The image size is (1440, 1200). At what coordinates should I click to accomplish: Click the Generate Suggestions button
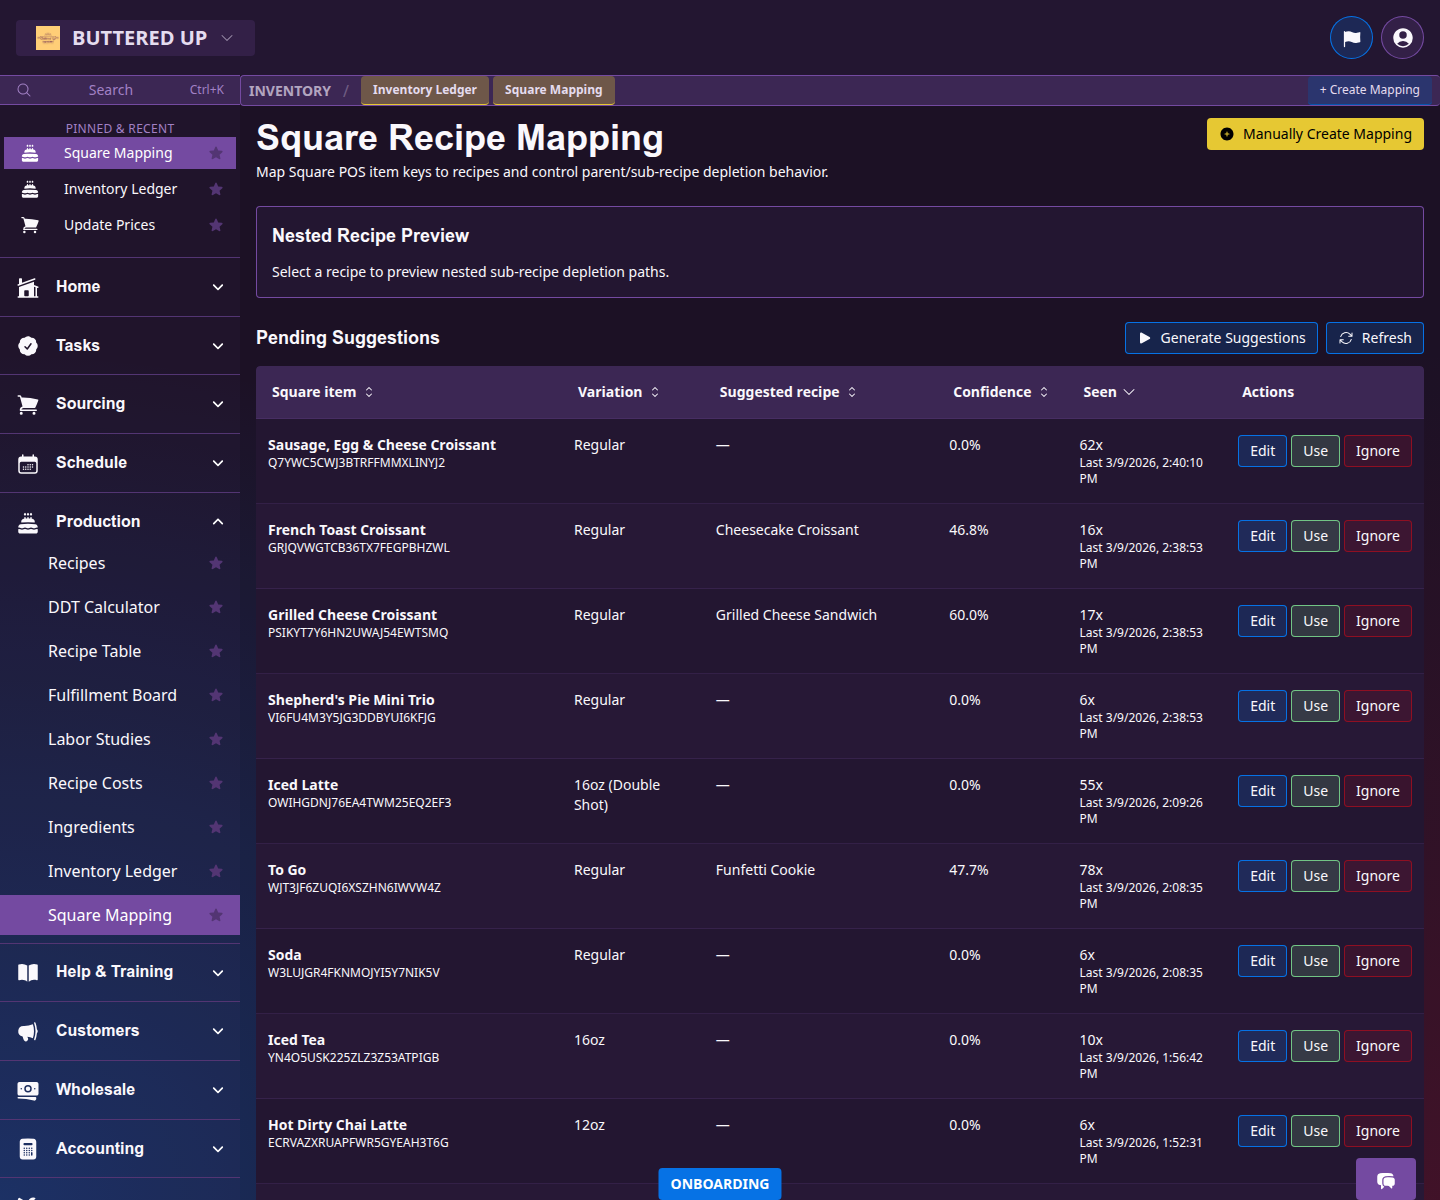click(1221, 337)
